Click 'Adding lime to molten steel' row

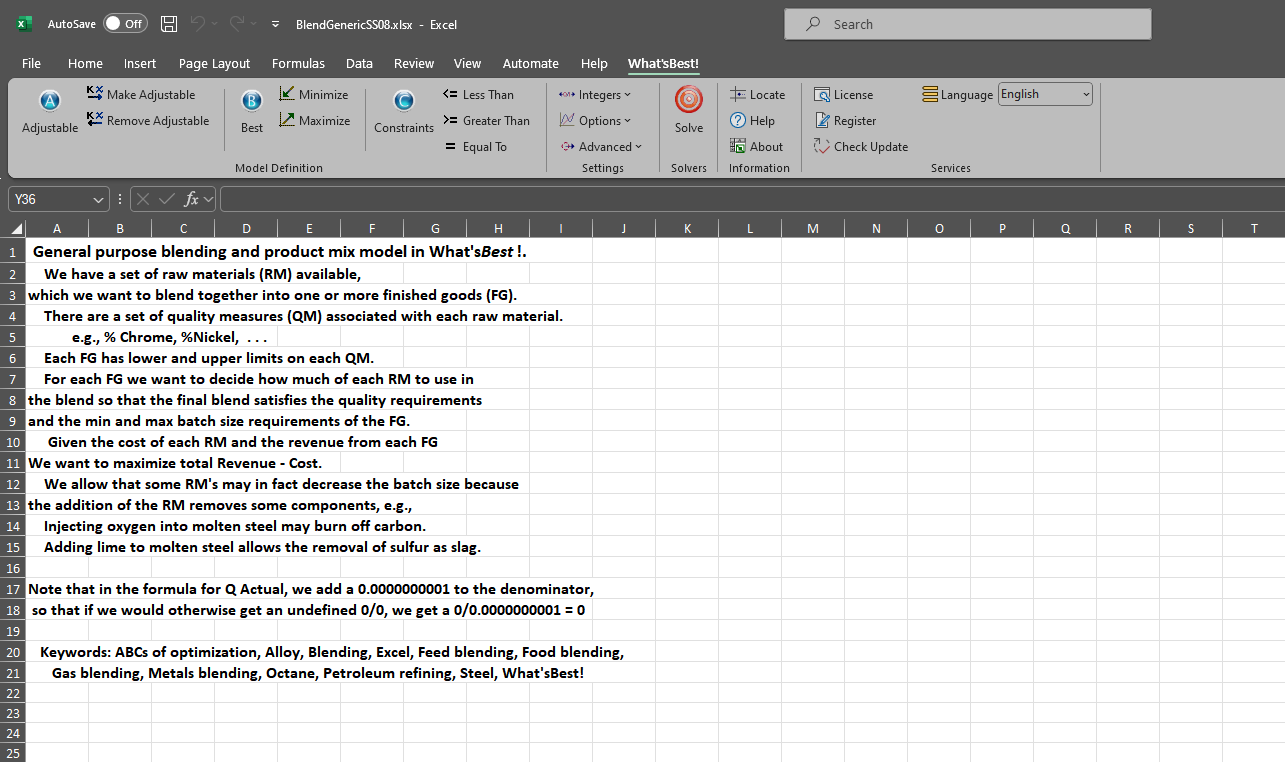coord(262,546)
